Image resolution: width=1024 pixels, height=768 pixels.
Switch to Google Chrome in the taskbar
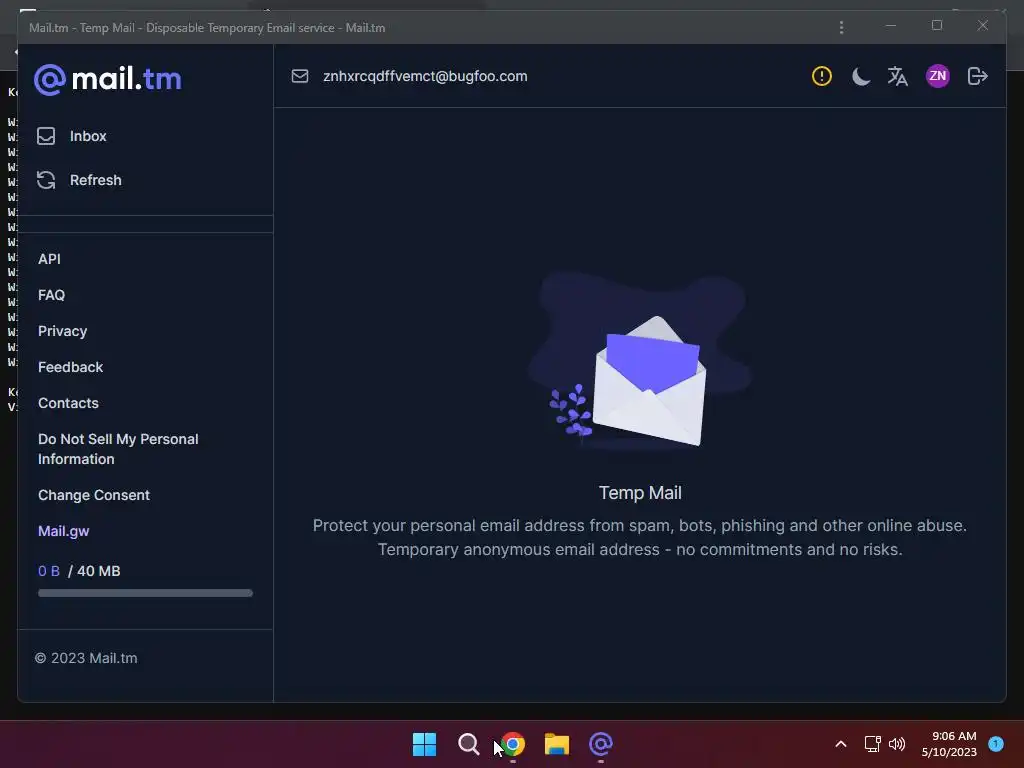[x=513, y=744]
